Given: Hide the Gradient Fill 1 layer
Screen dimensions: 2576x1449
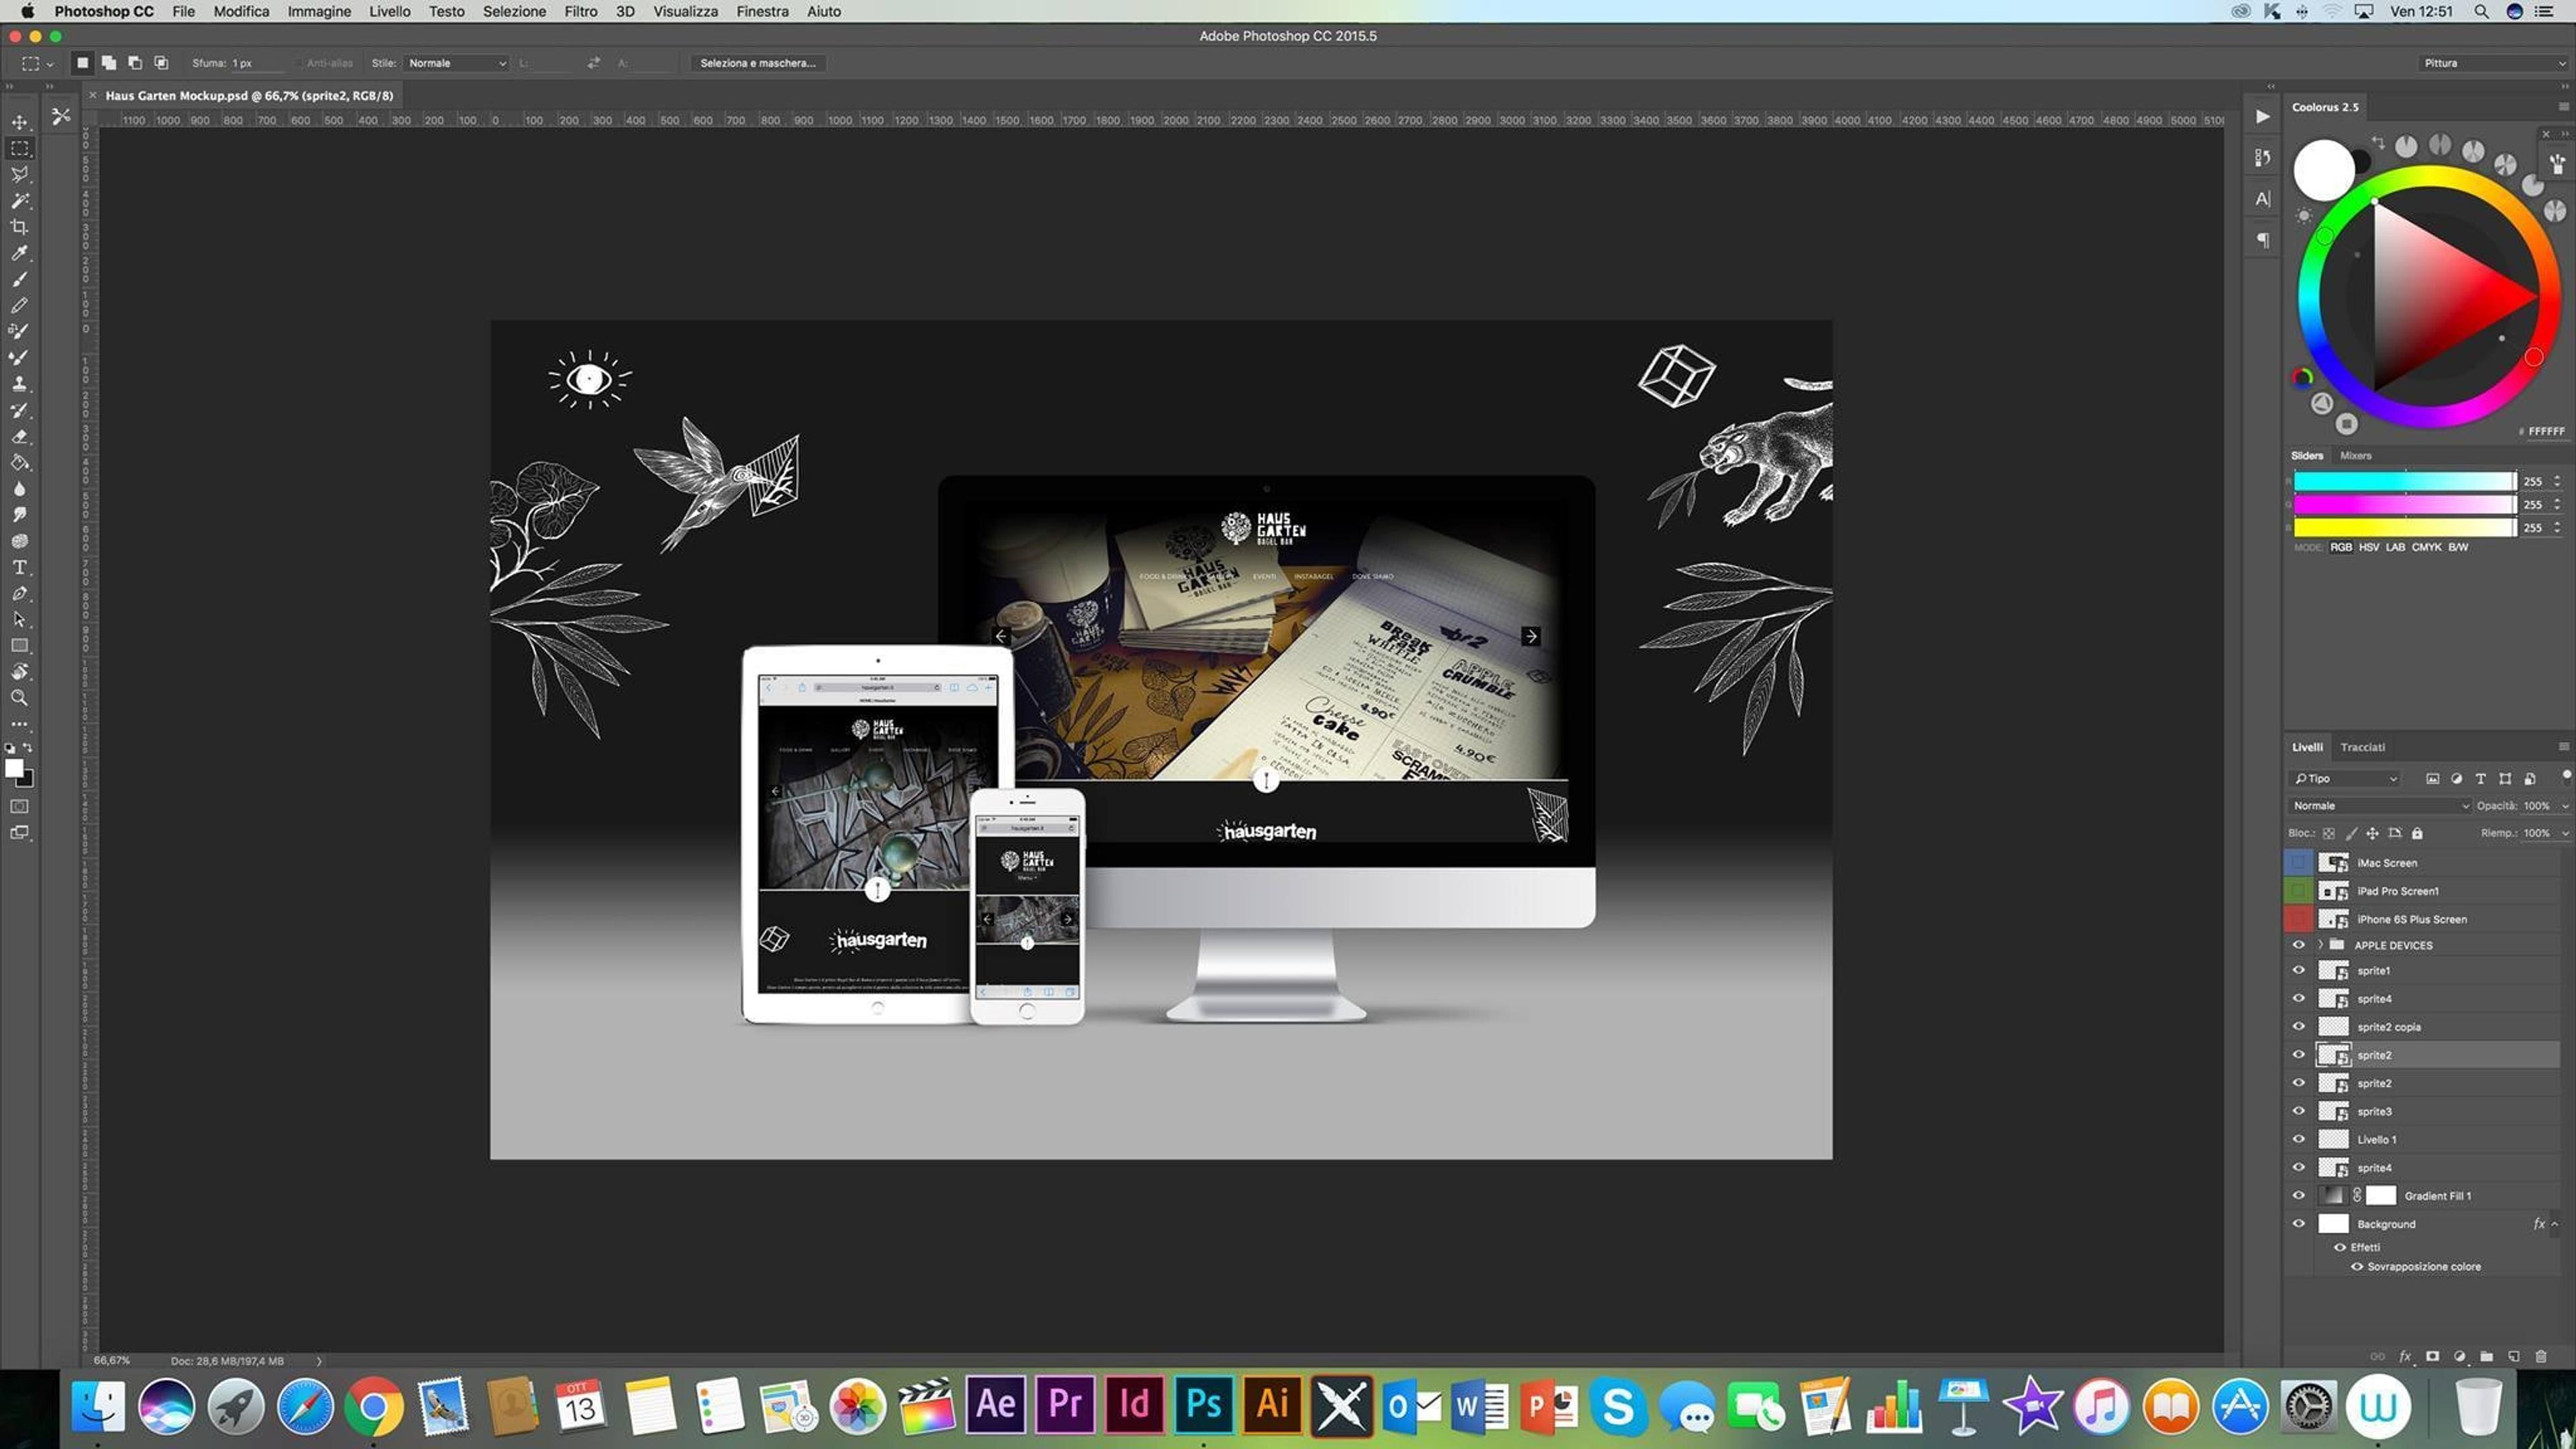Looking at the screenshot, I should pyautogui.click(x=2298, y=1196).
